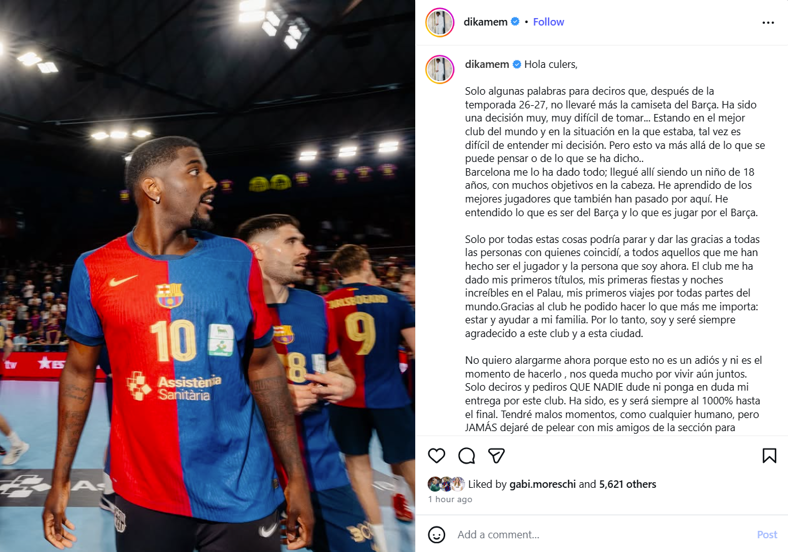Click liker avatars cluster
This screenshot has height=552, width=788.
[446, 484]
